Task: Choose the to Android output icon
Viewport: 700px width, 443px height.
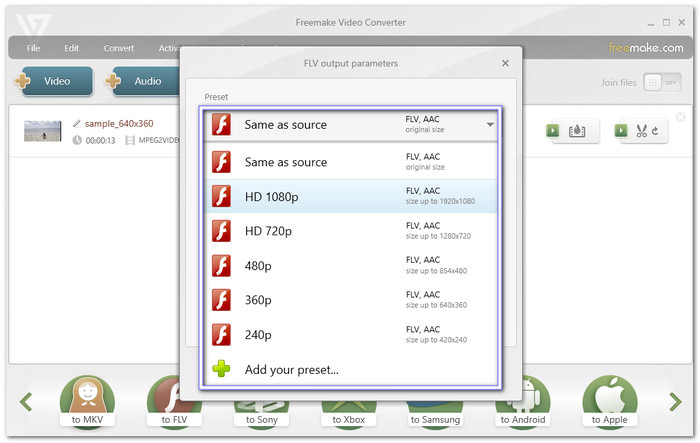Action: (522, 402)
